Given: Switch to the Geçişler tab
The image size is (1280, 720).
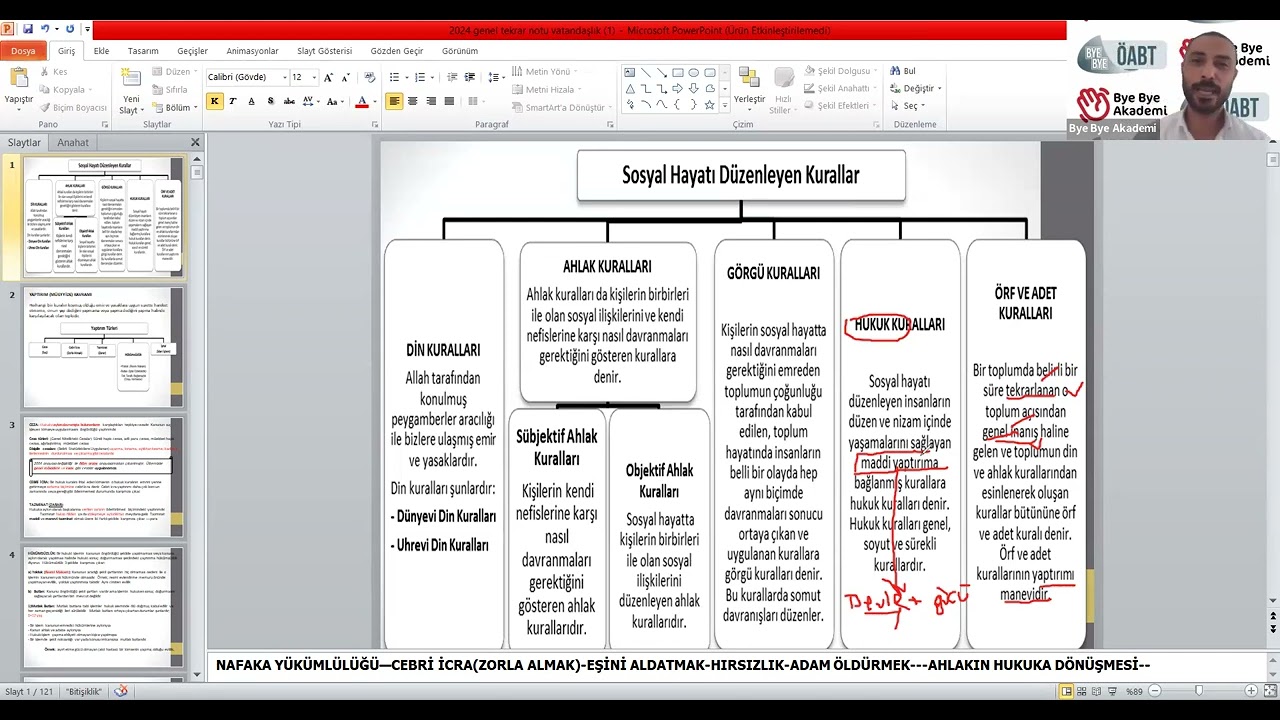Looking at the screenshot, I should click(193, 51).
